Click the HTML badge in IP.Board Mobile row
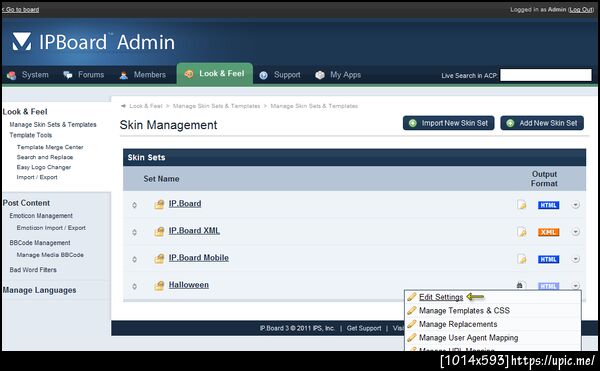The width and height of the screenshot is (600, 371). [x=548, y=259]
